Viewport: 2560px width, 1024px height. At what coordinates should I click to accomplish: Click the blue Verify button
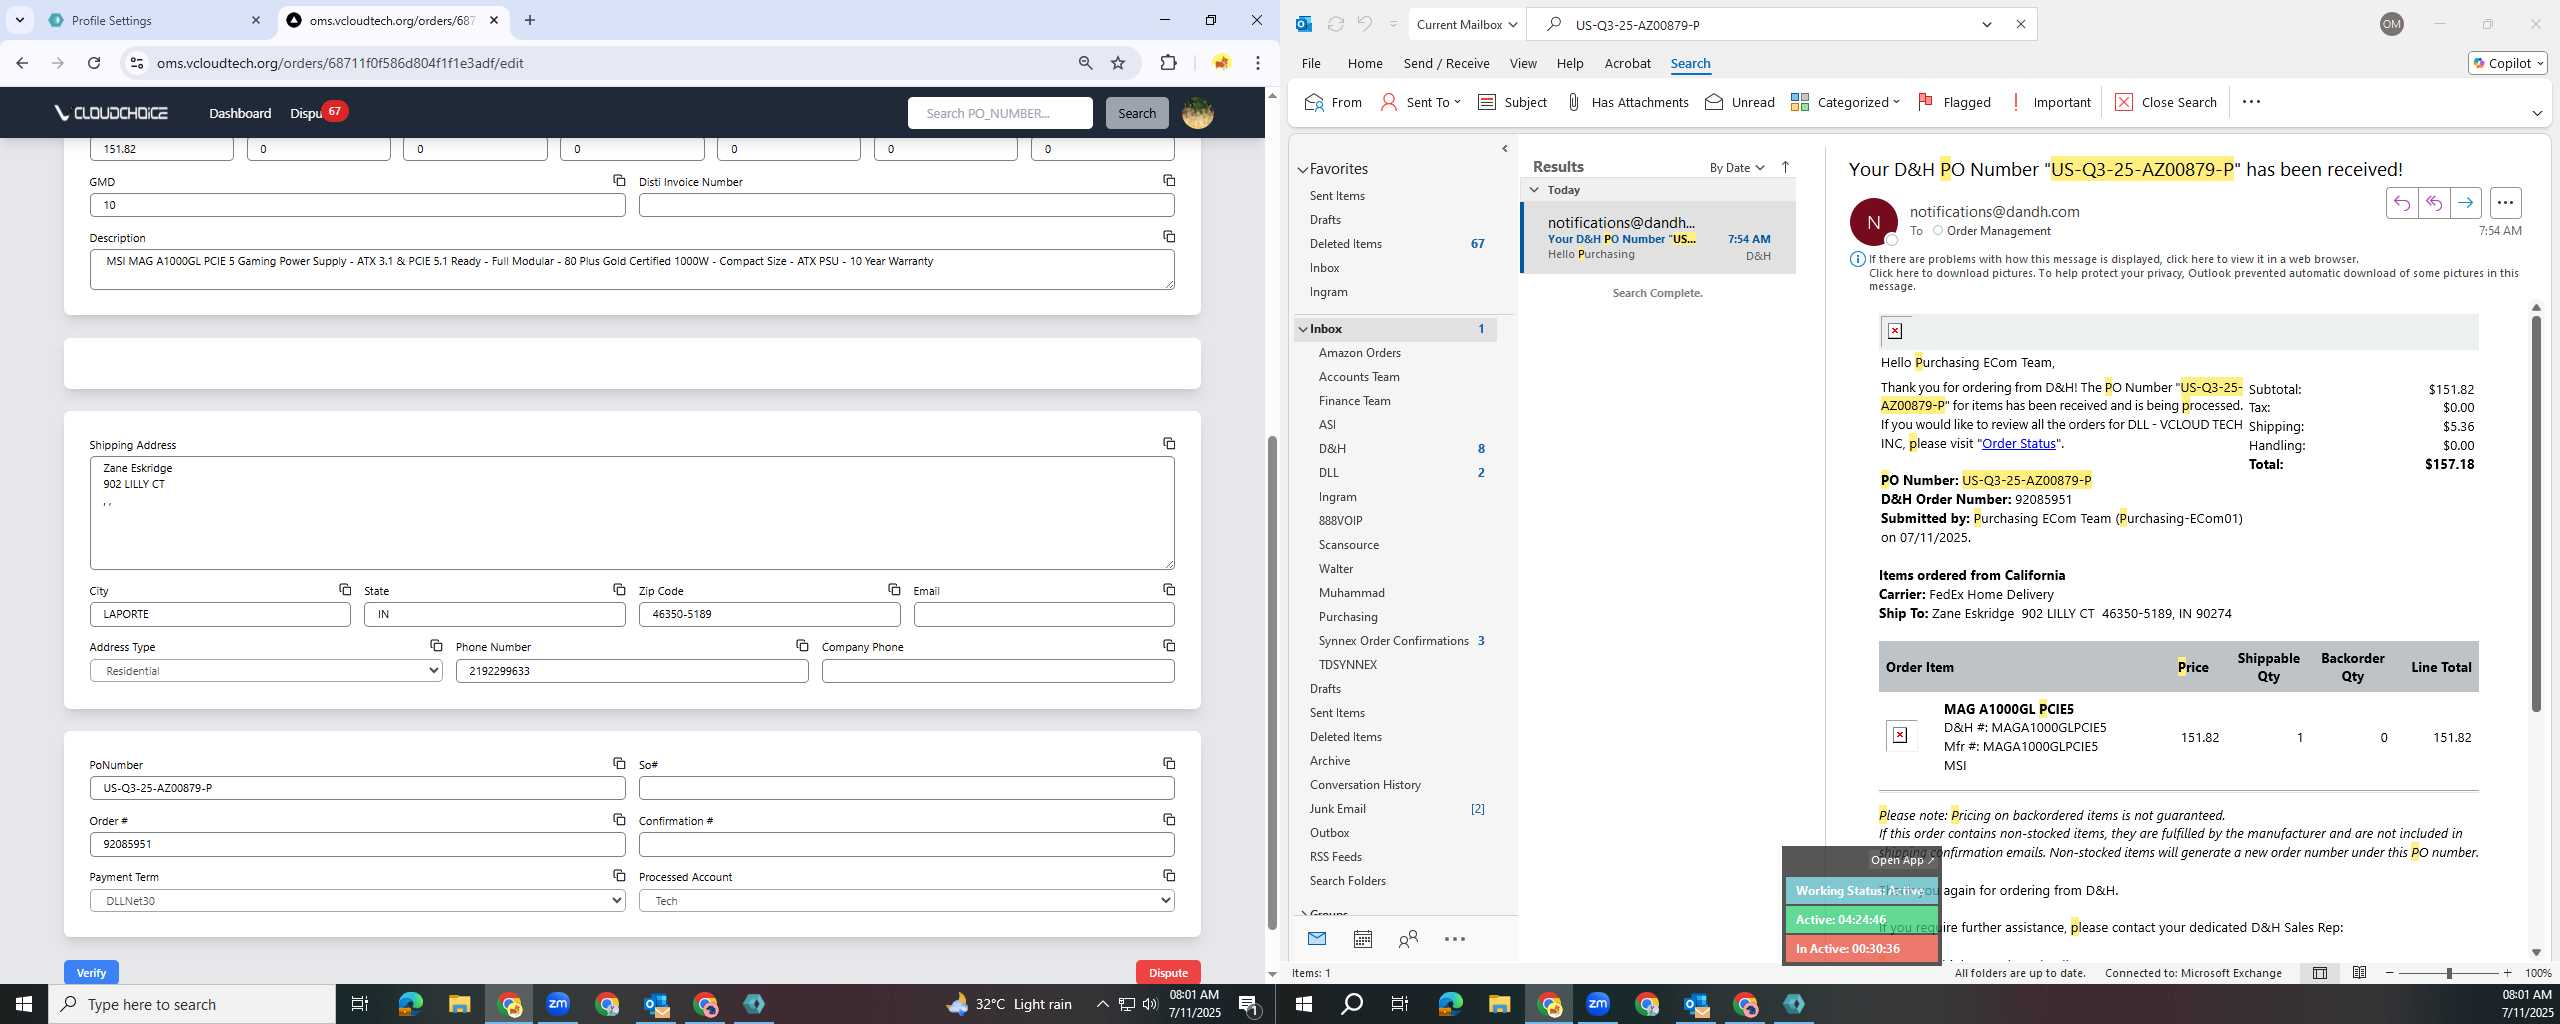[x=91, y=973]
